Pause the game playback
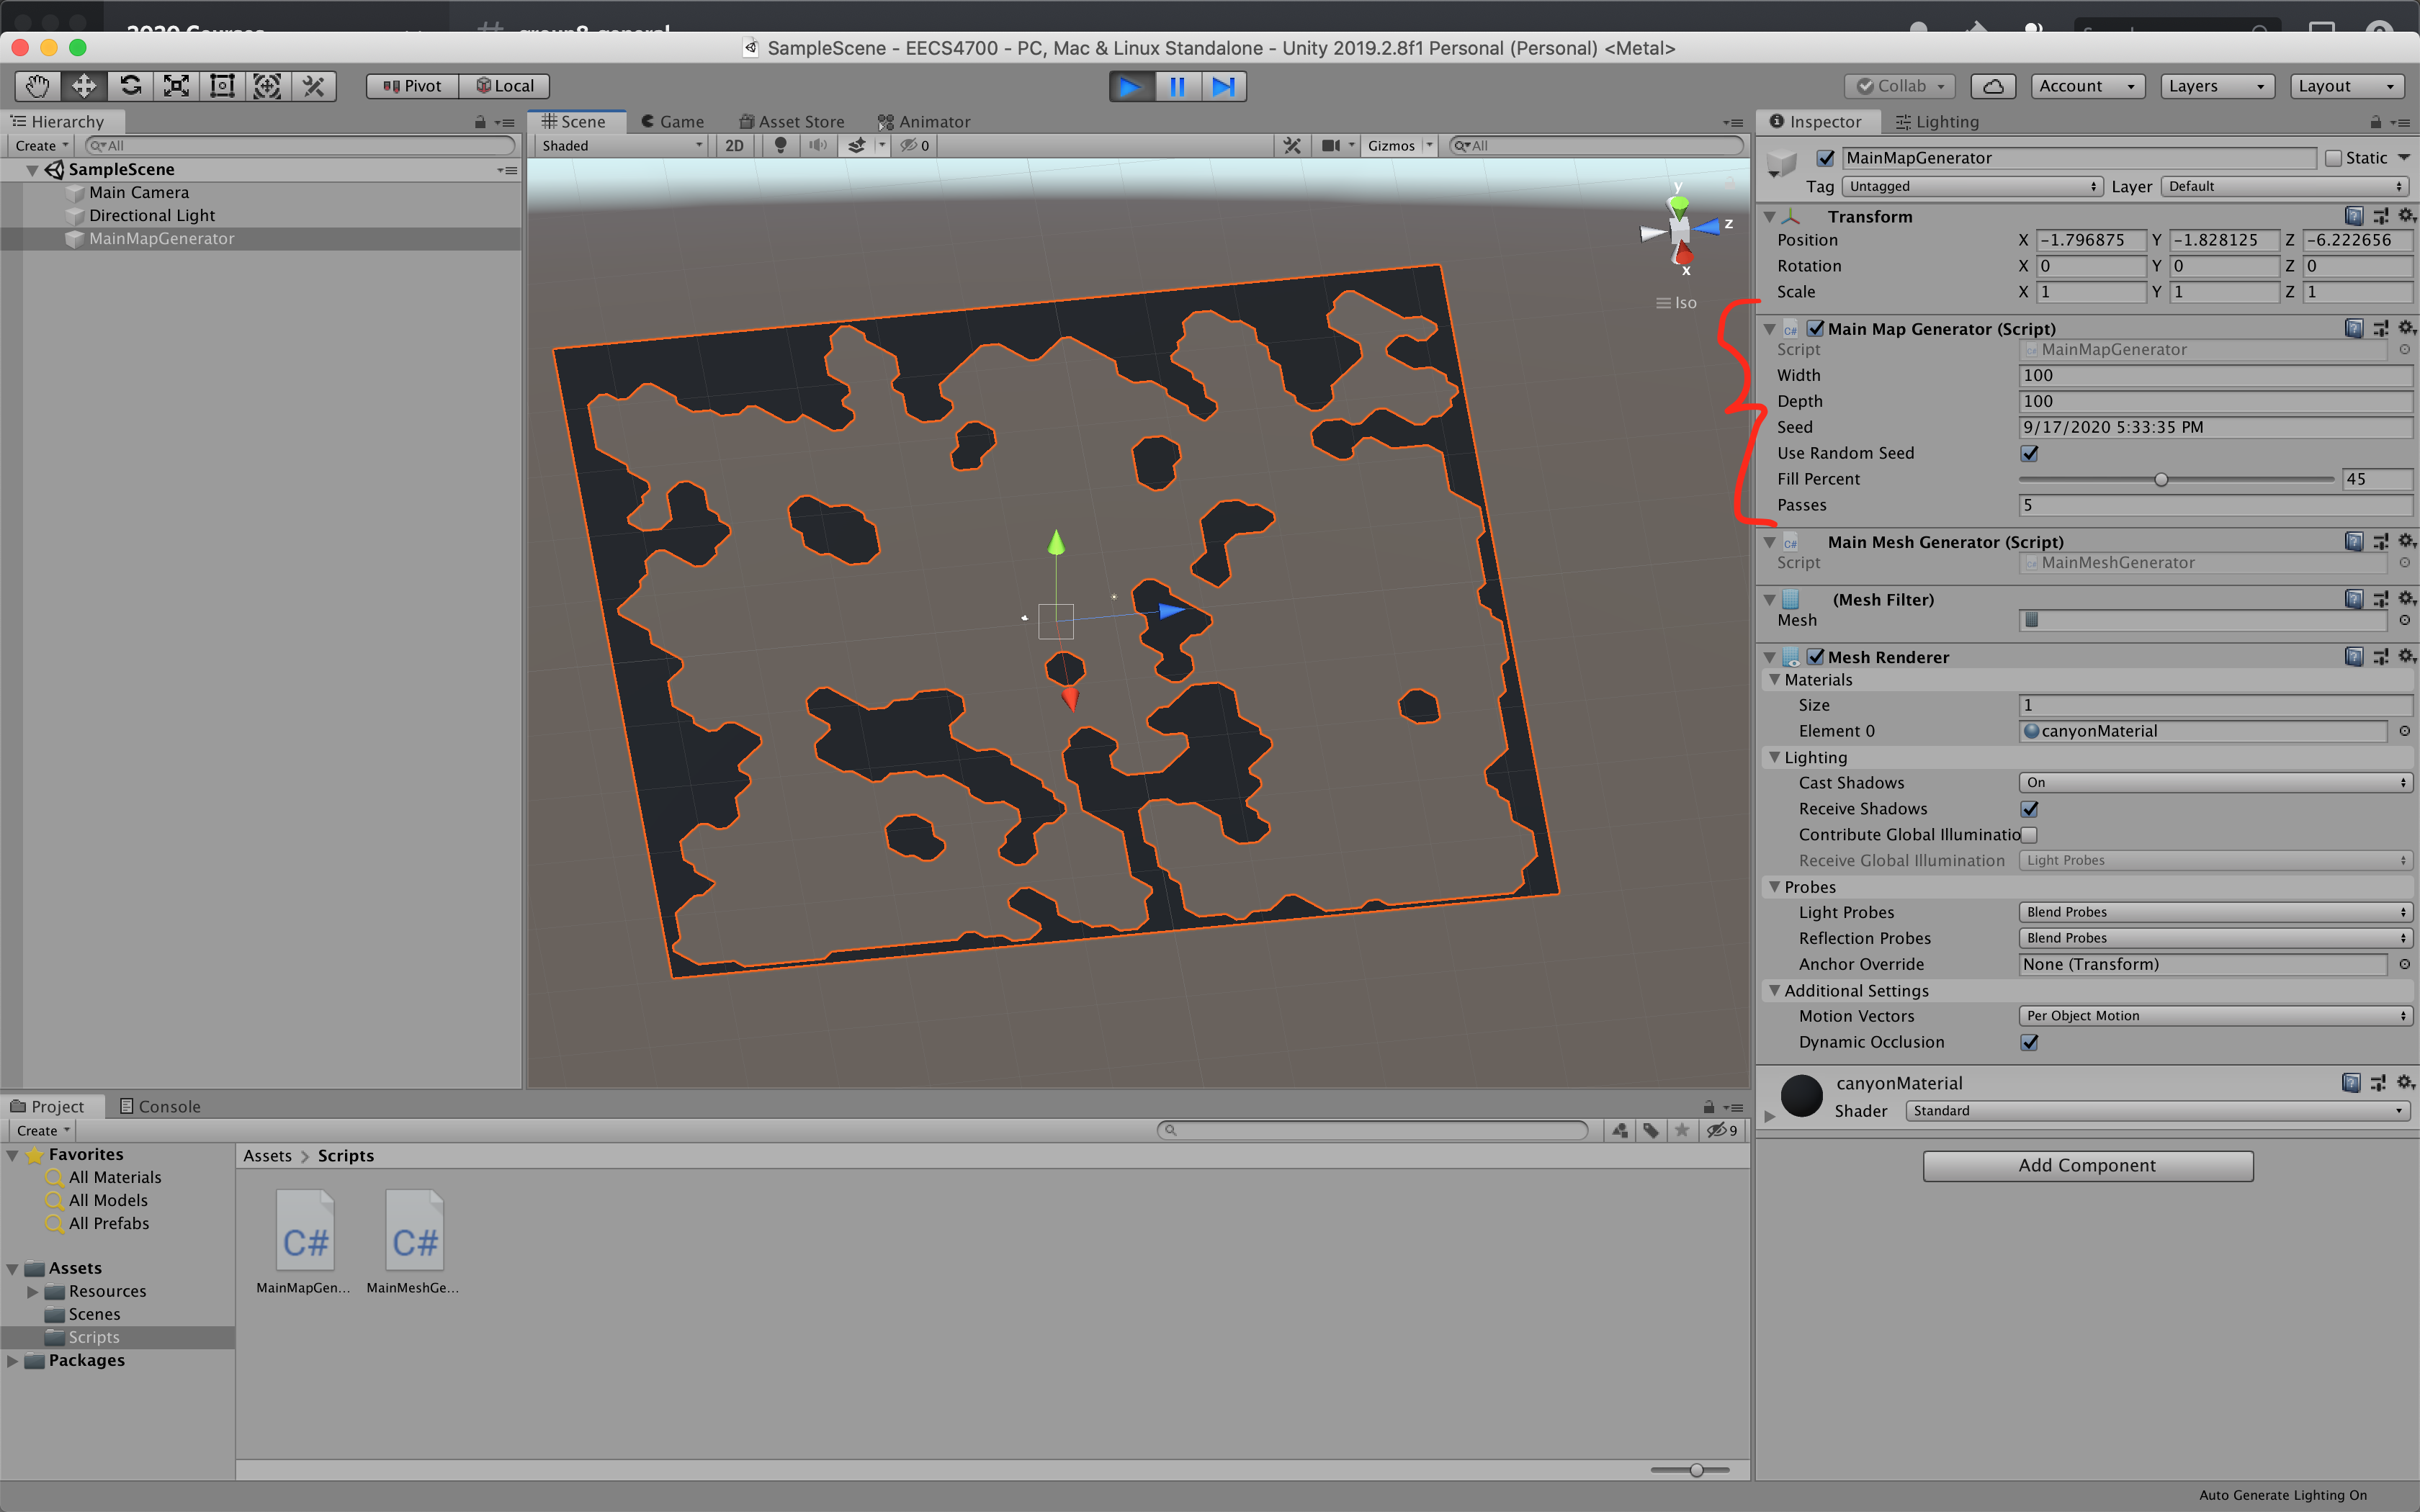Image resolution: width=2420 pixels, height=1512 pixels. coord(1177,86)
